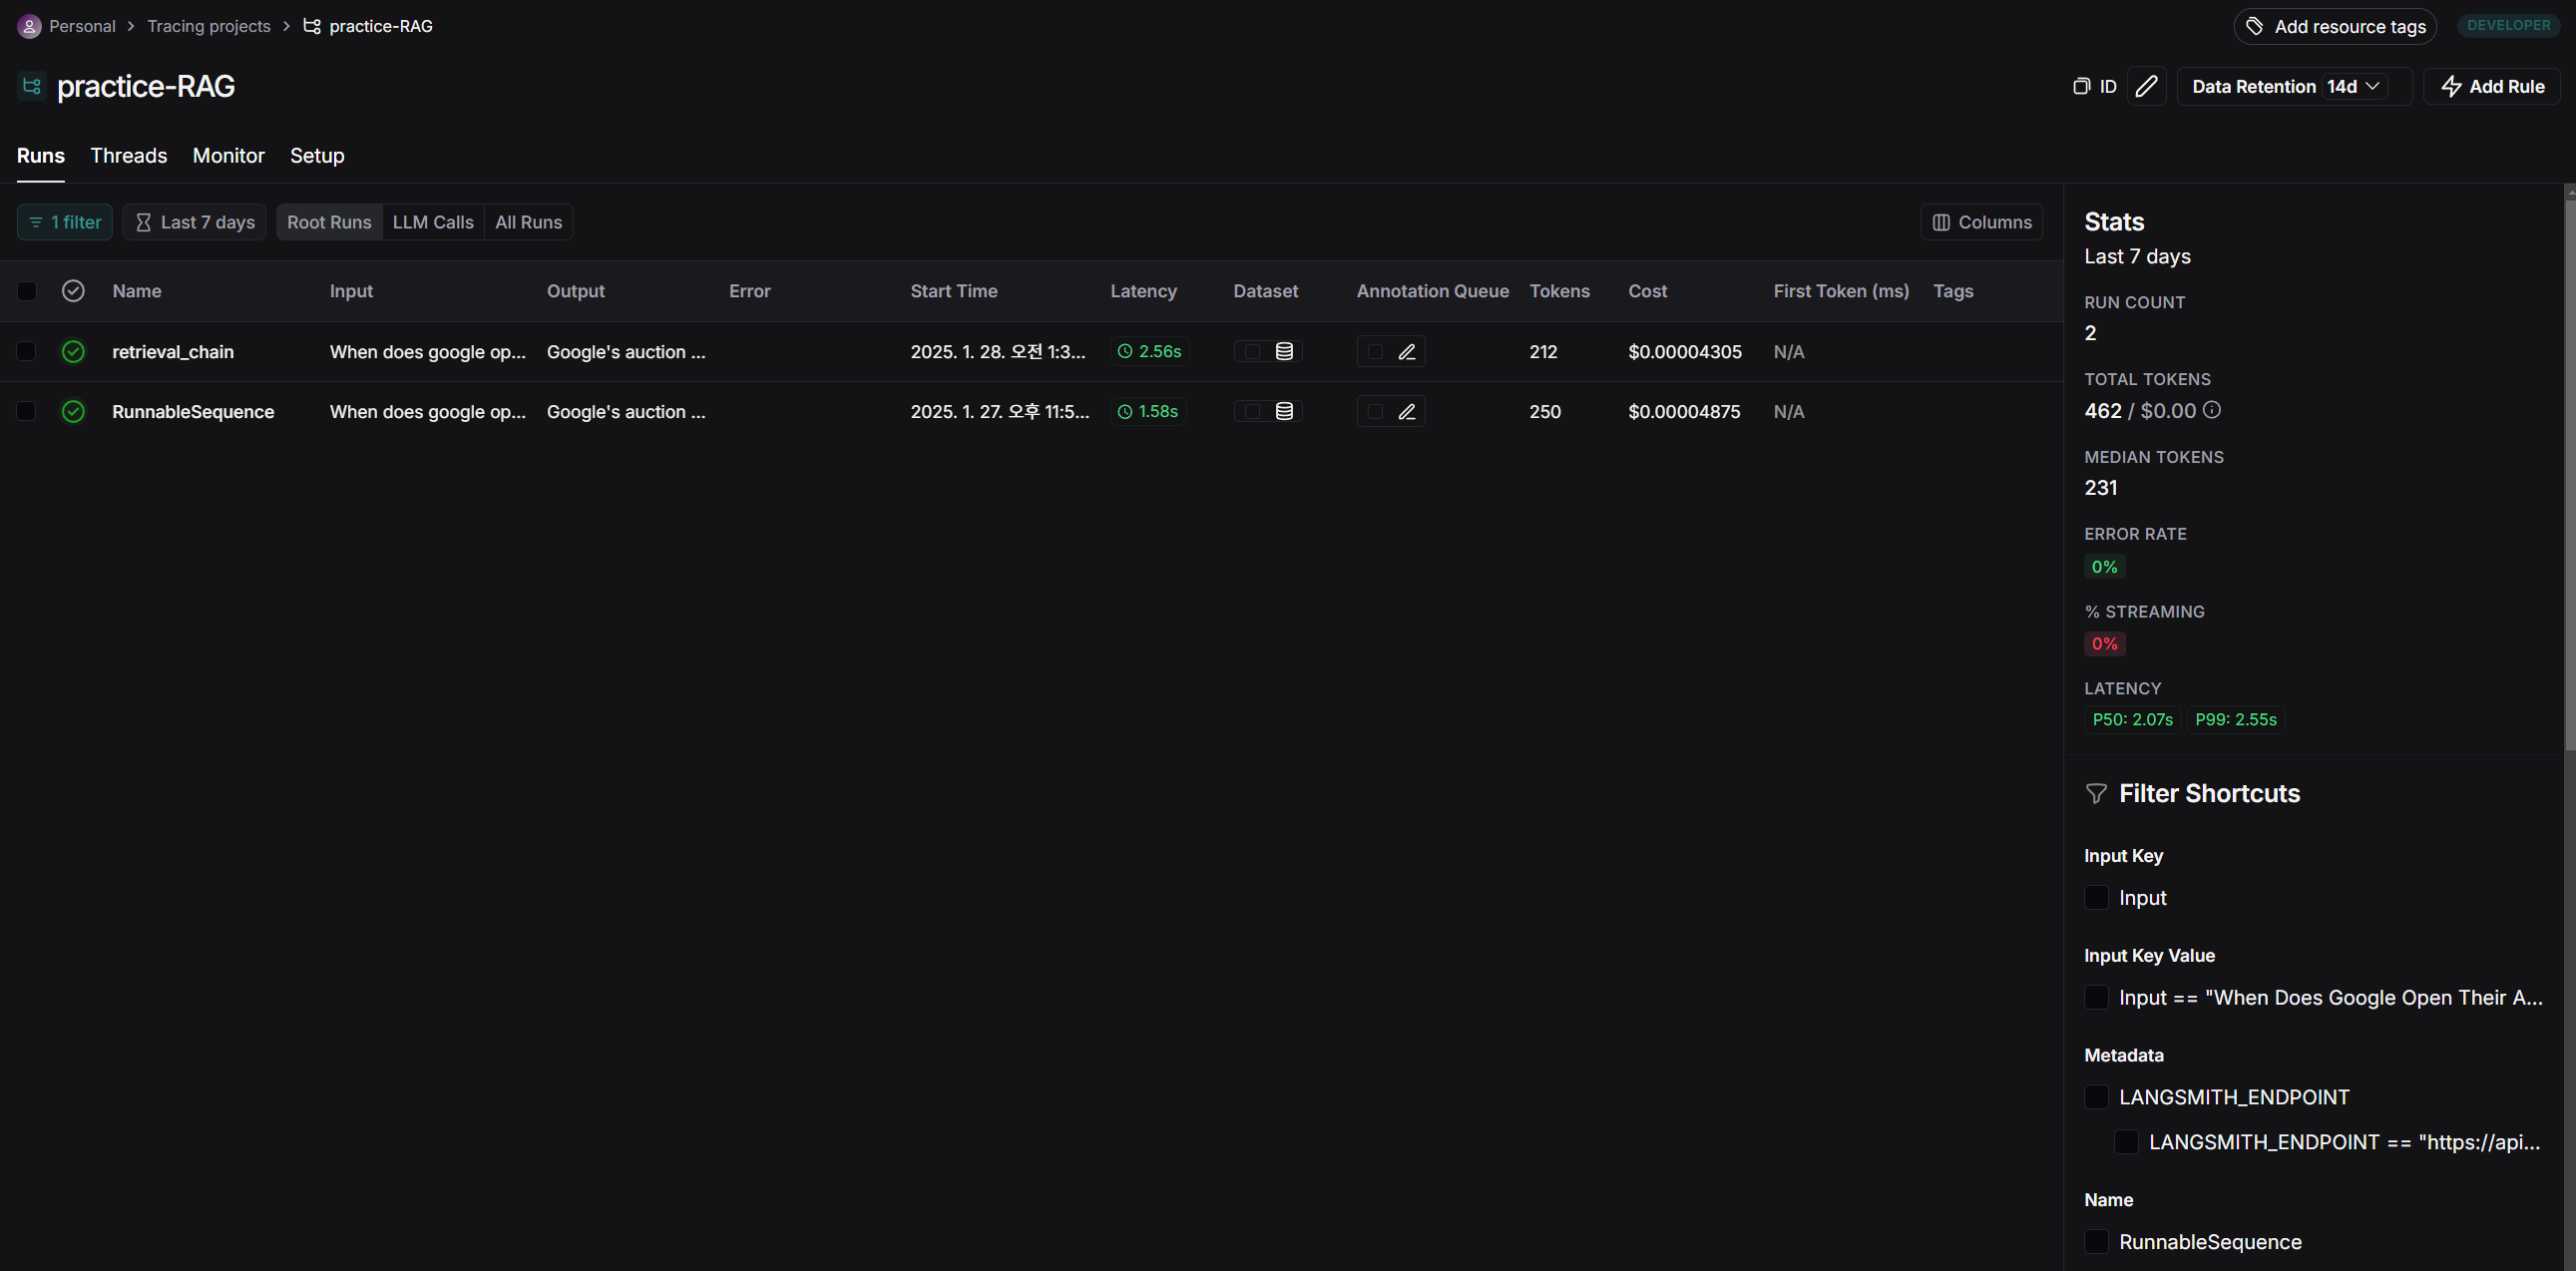The image size is (2576, 1271).
Task: Toggle the select-all header checkbox
Action: point(27,291)
